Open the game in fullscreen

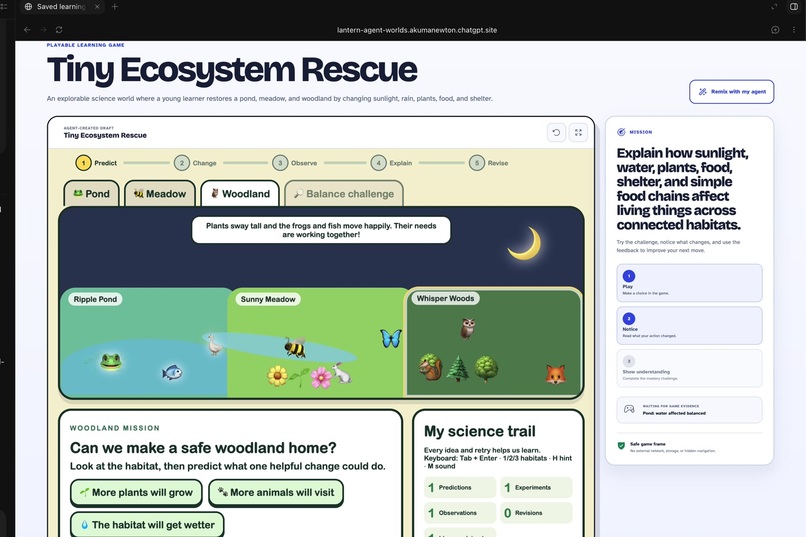(578, 133)
